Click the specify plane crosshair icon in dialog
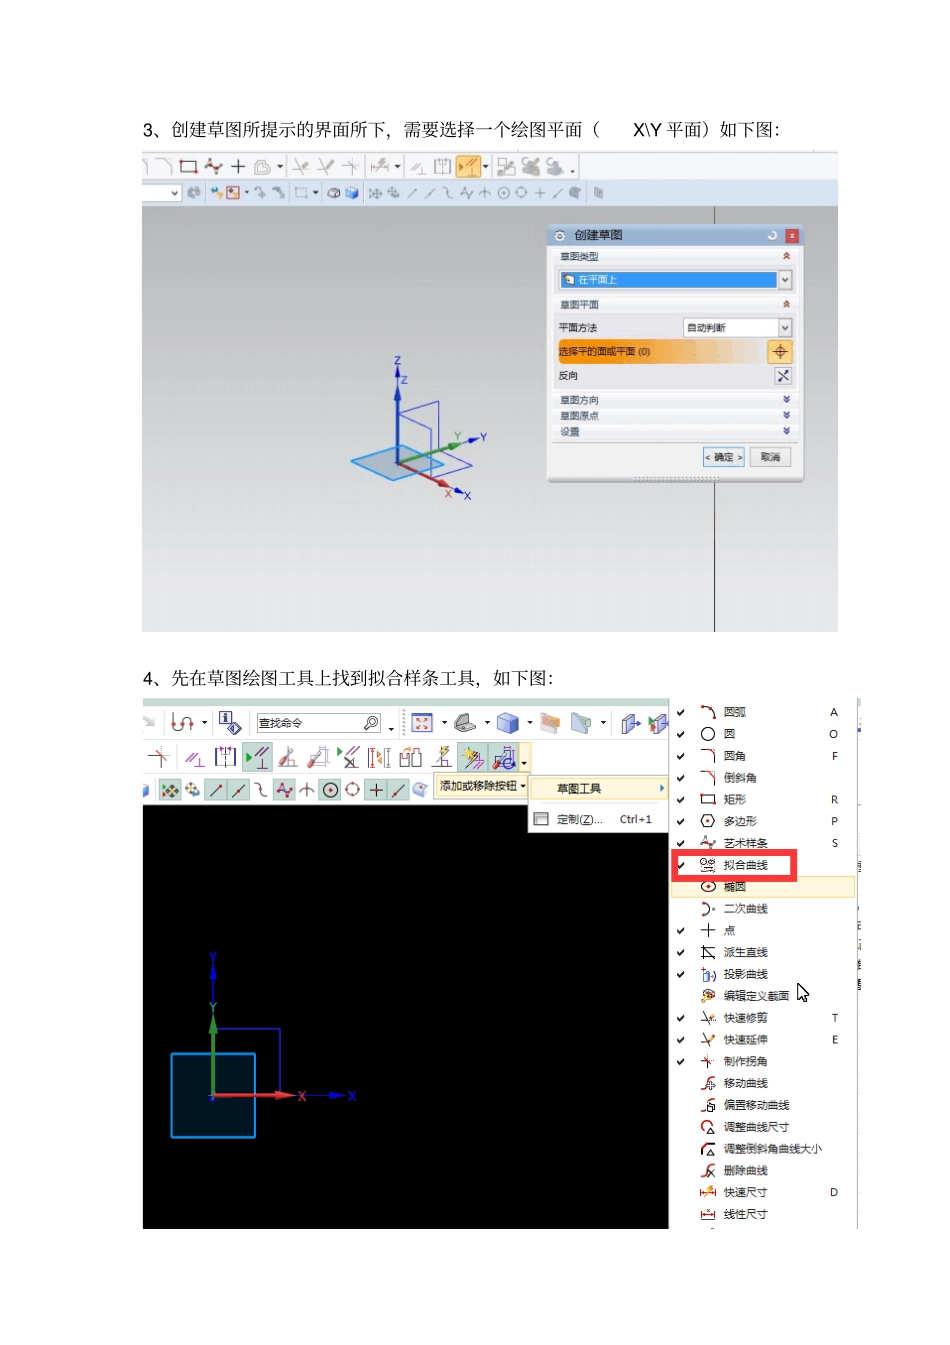 [780, 352]
